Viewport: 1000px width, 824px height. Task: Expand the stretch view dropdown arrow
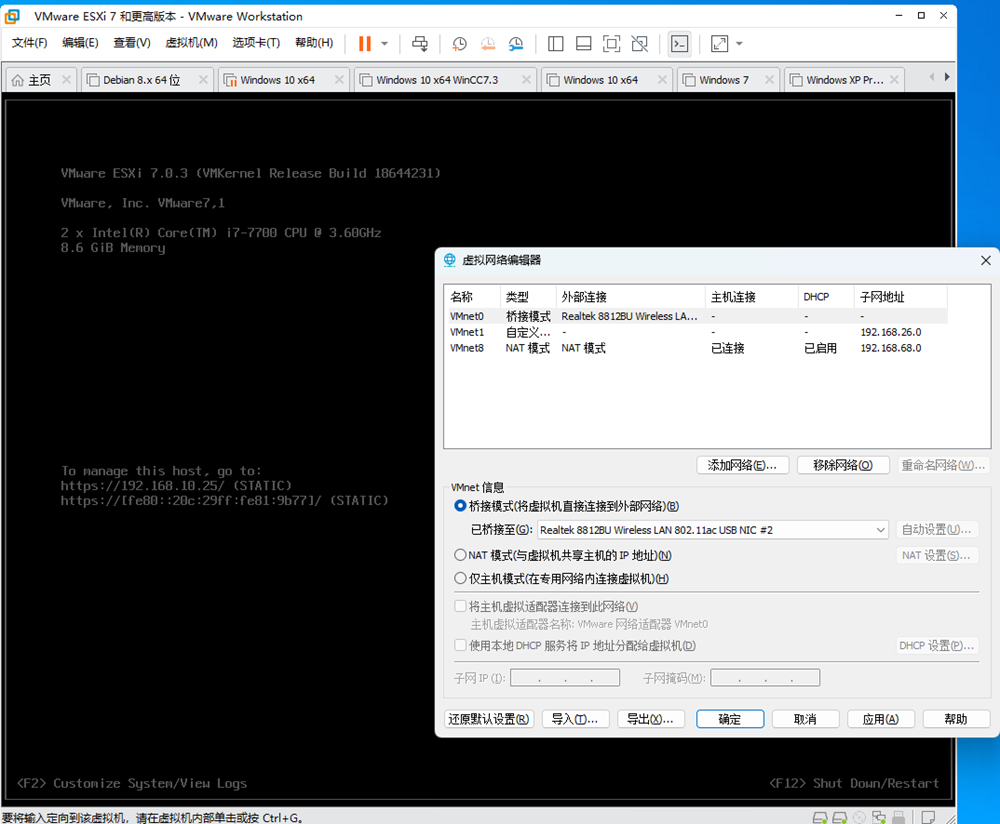click(x=739, y=44)
